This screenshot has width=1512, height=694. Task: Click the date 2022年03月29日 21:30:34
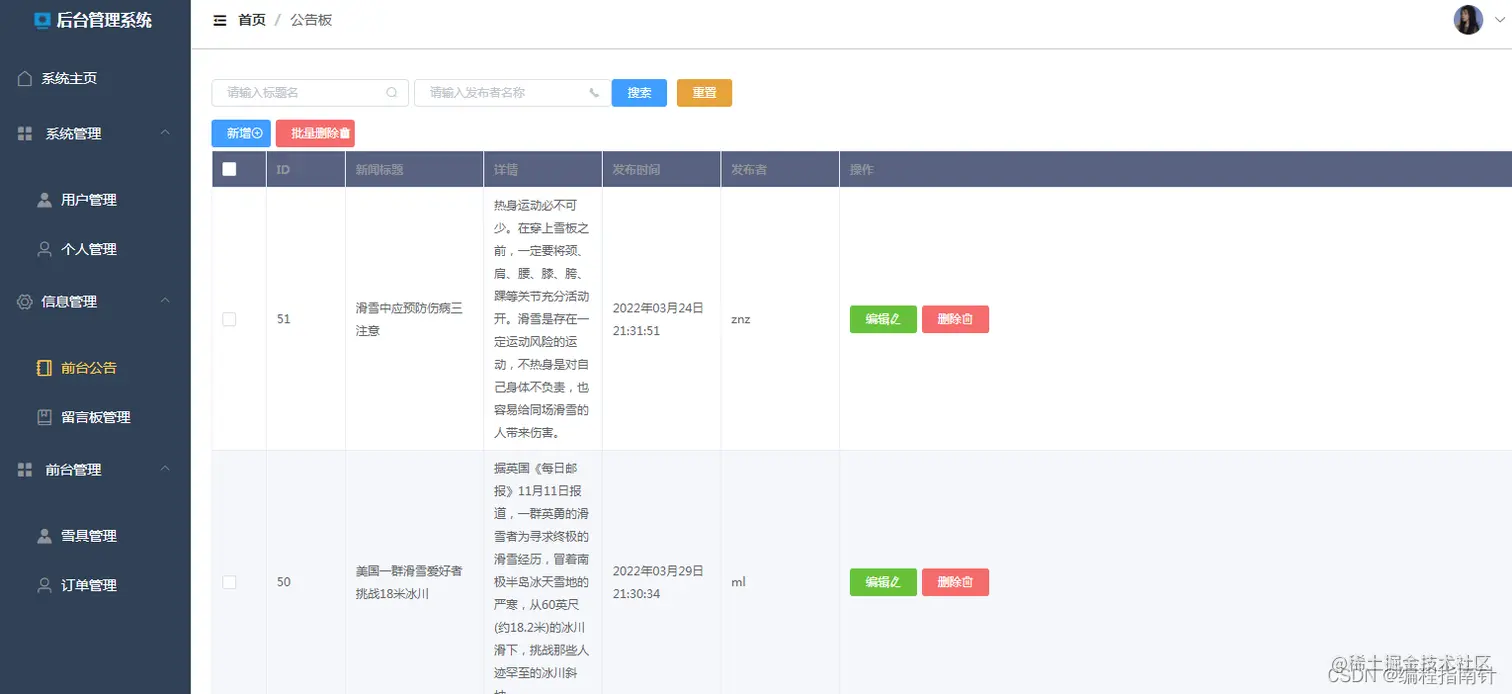point(658,582)
